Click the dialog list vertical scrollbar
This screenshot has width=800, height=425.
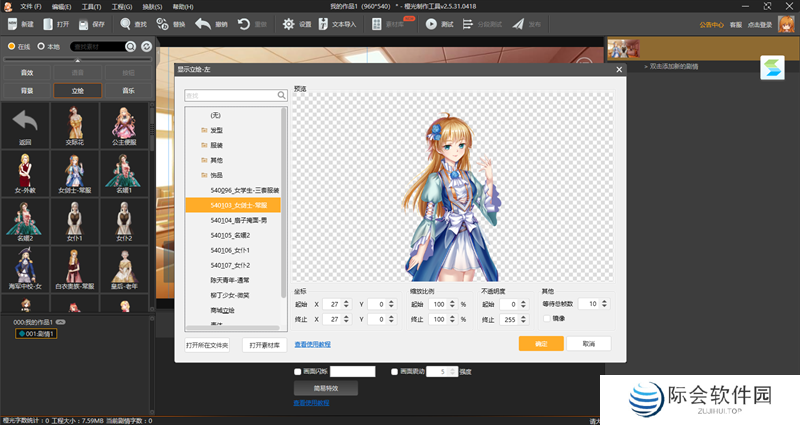point(284,204)
